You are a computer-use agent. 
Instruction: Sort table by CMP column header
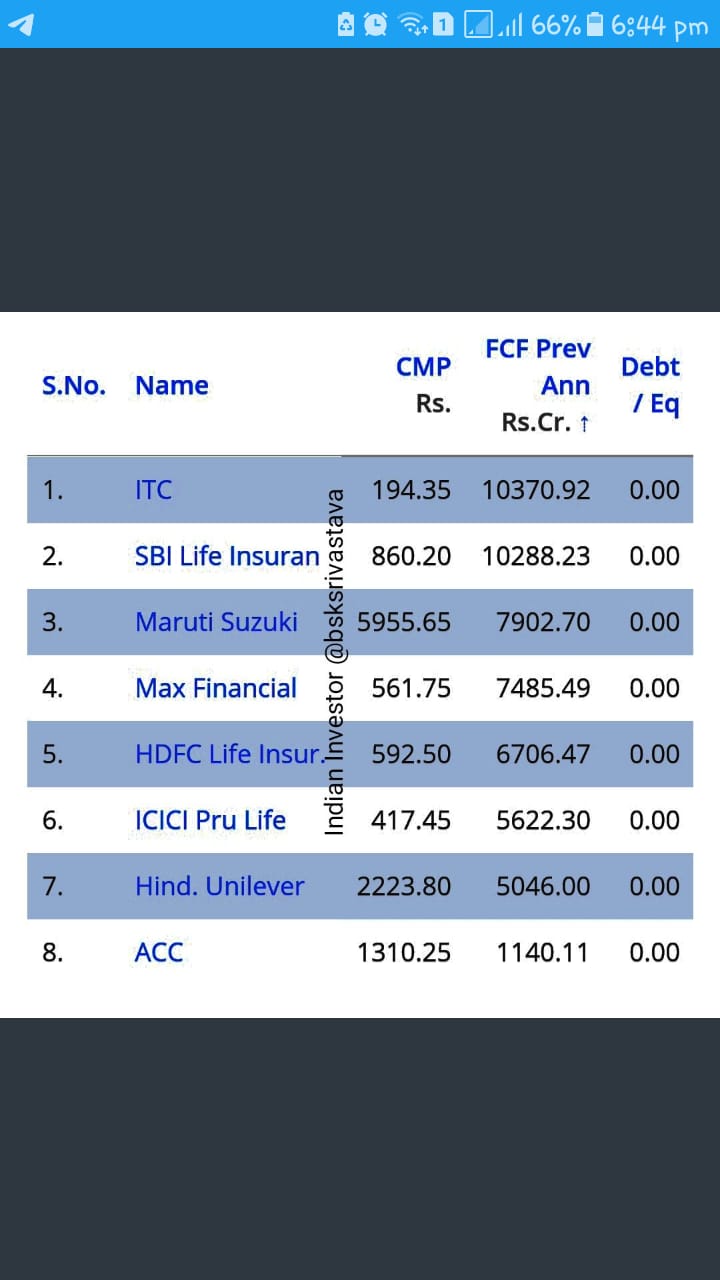424,385
